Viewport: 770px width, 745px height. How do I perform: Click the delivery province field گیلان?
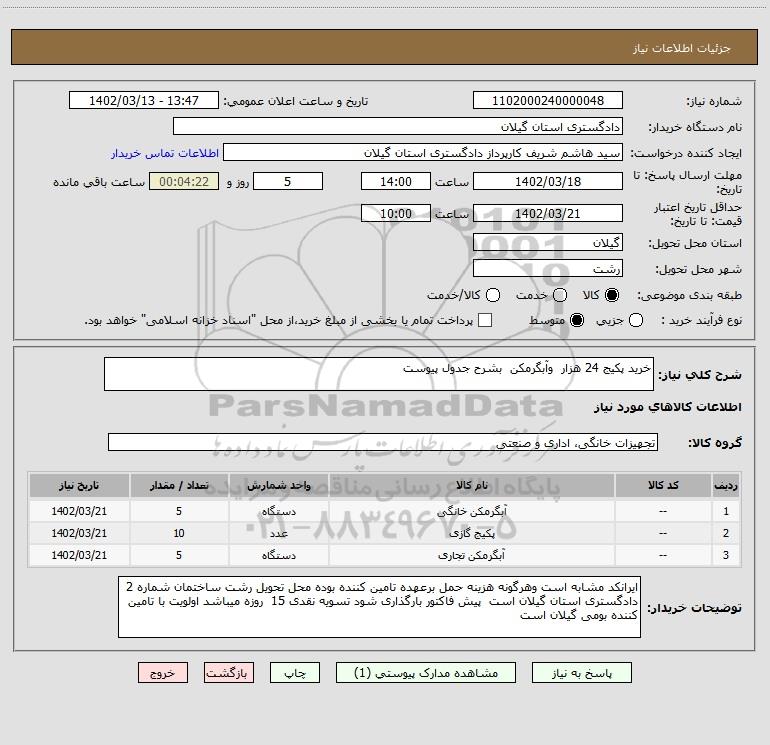click(x=548, y=242)
